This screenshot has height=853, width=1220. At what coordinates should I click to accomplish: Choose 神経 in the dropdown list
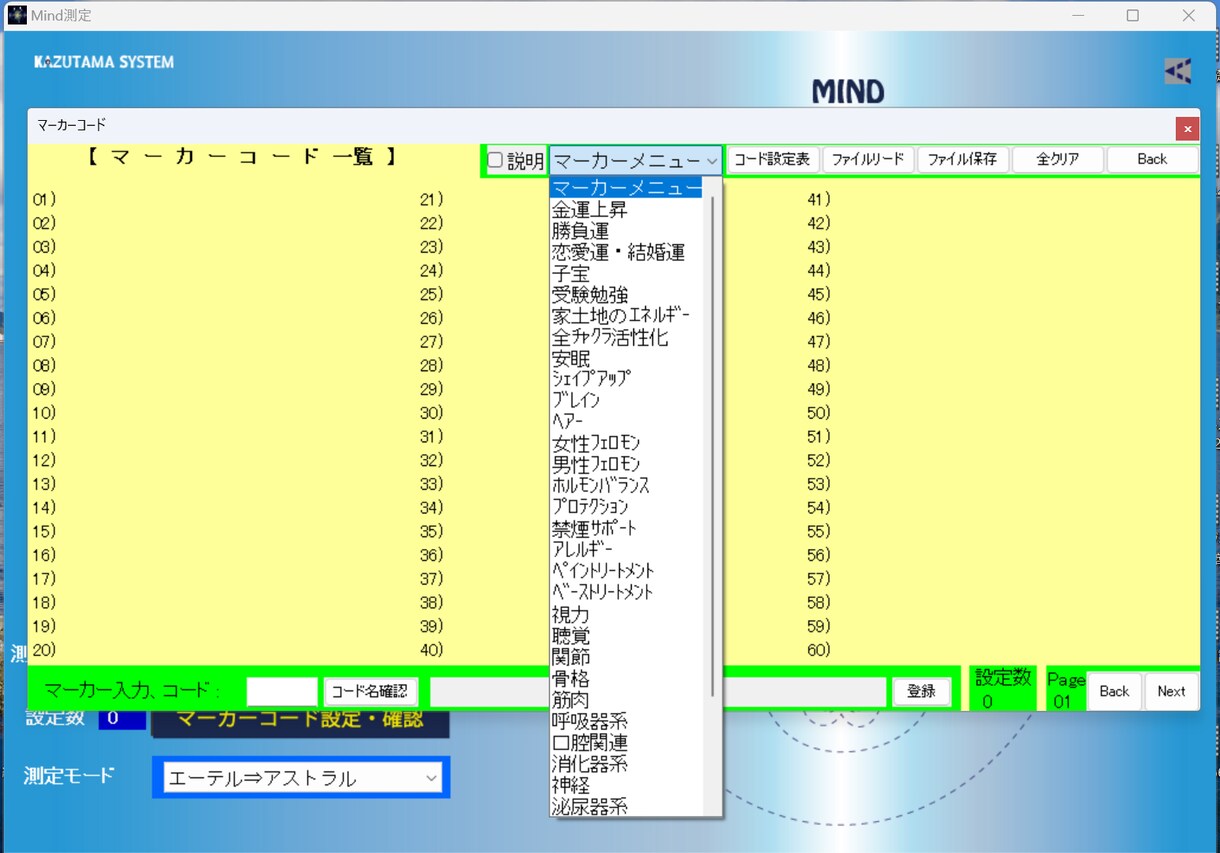571,785
